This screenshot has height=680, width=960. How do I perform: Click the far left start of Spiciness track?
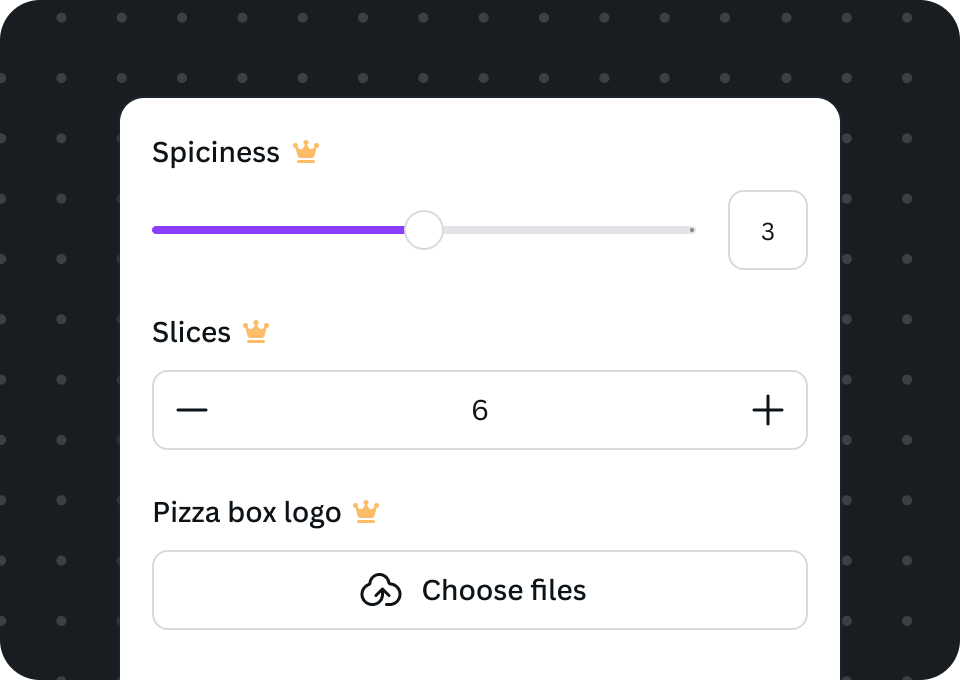(156, 230)
